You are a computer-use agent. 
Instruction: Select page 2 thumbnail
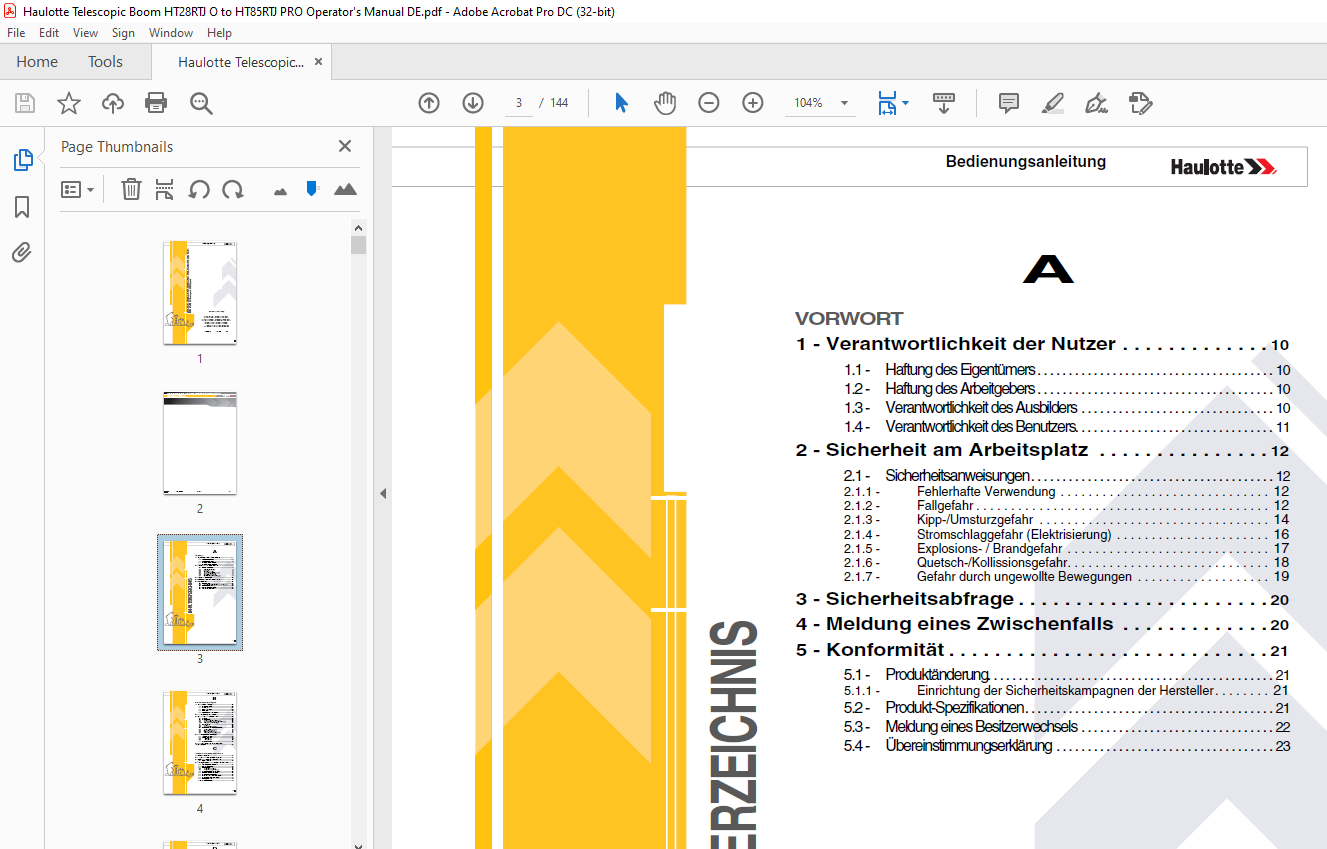point(200,443)
